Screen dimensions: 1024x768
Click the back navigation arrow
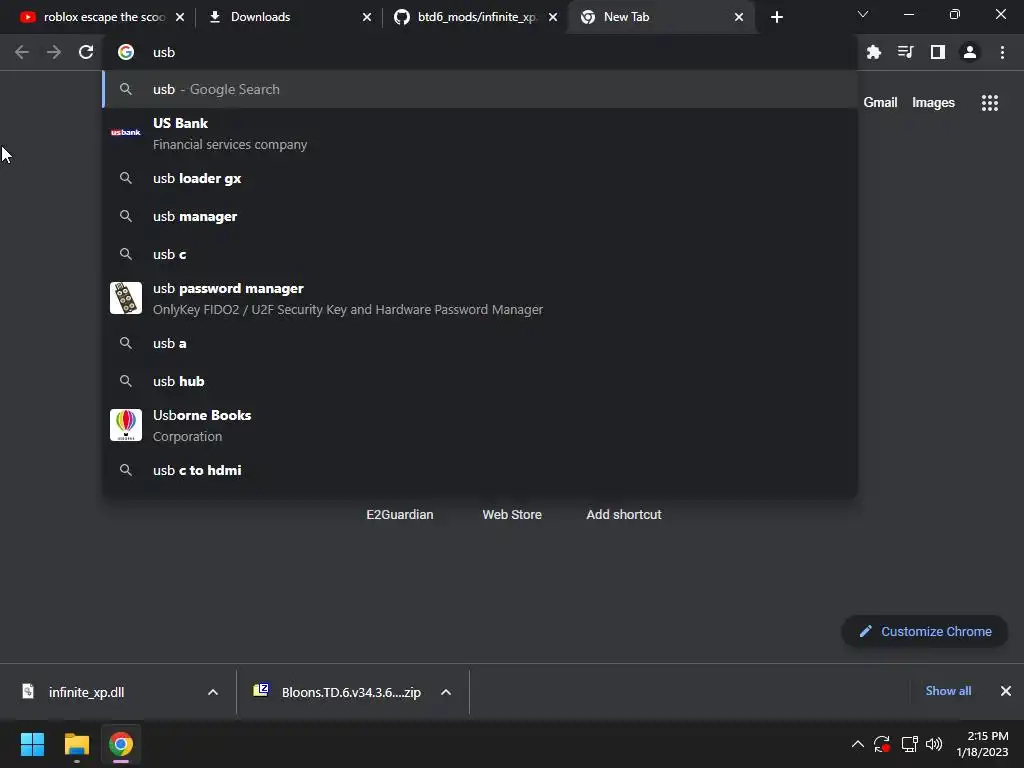click(22, 52)
